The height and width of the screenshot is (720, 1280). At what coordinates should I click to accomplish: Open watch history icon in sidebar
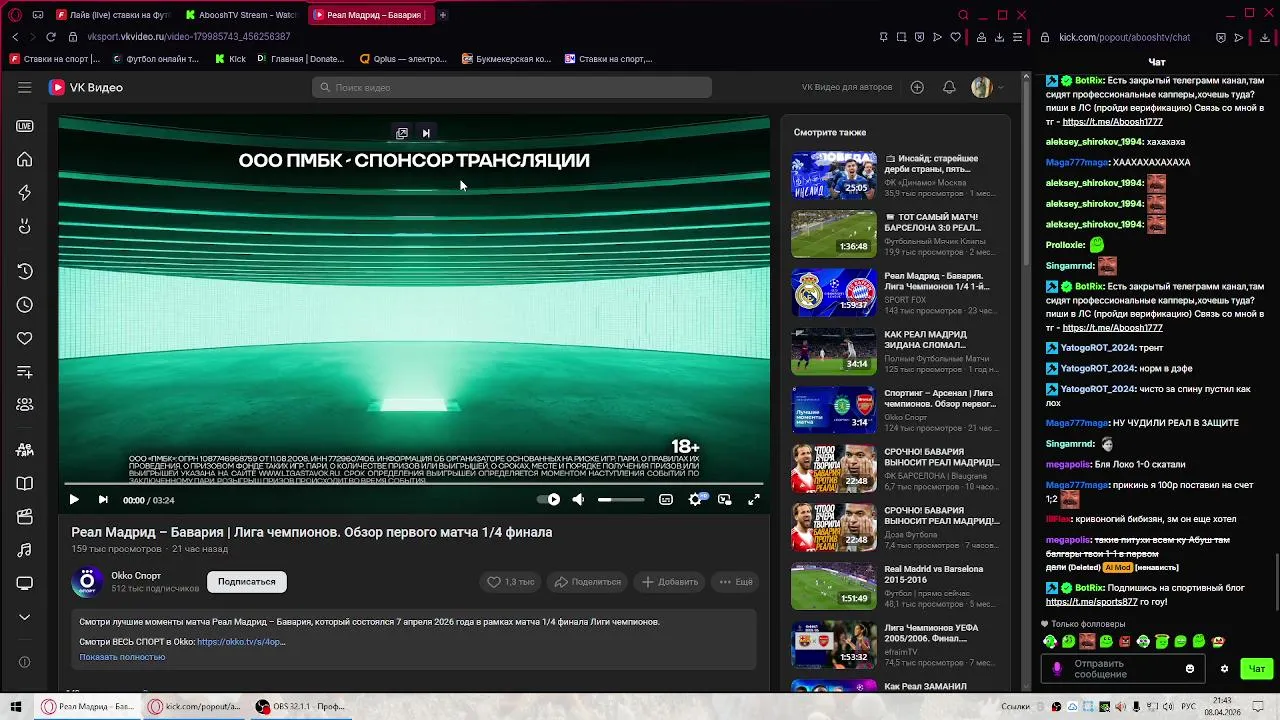pyautogui.click(x=25, y=272)
